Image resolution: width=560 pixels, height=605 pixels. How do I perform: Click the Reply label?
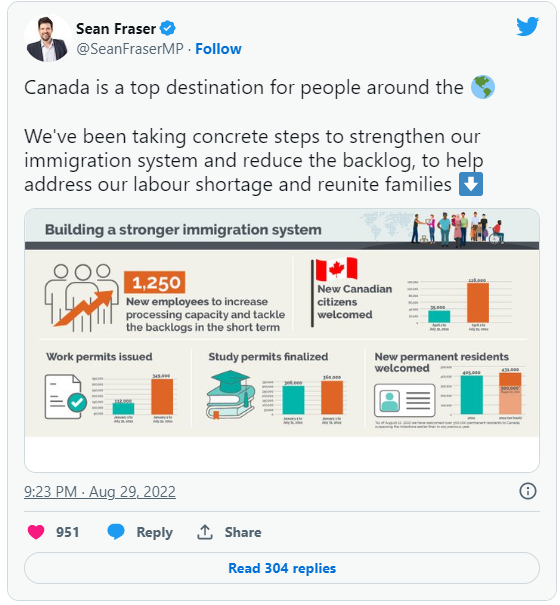coord(154,532)
